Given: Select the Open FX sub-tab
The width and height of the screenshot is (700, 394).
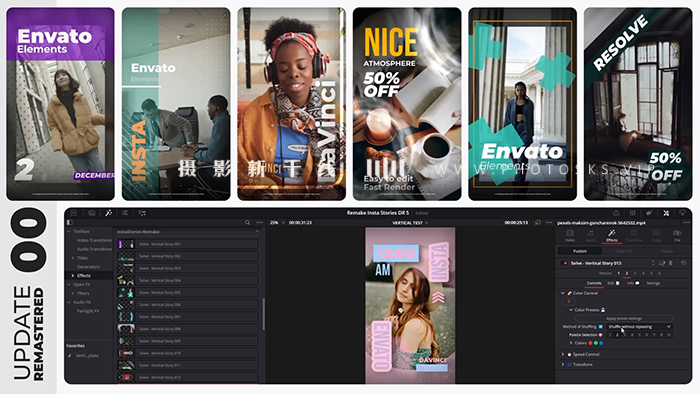Looking at the screenshot, I should click(x=624, y=251).
